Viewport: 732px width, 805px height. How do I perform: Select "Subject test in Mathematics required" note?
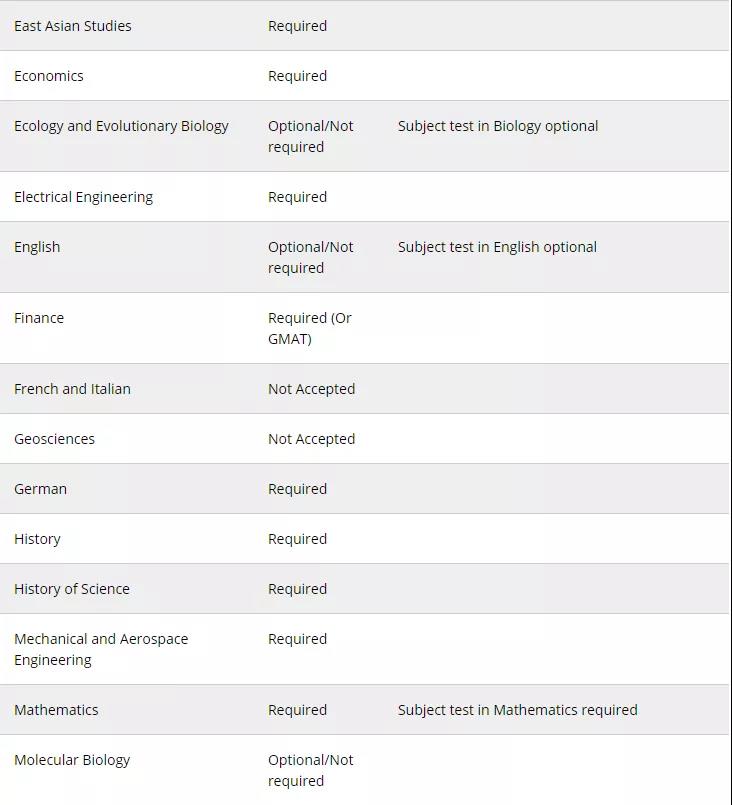tap(517, 710)
